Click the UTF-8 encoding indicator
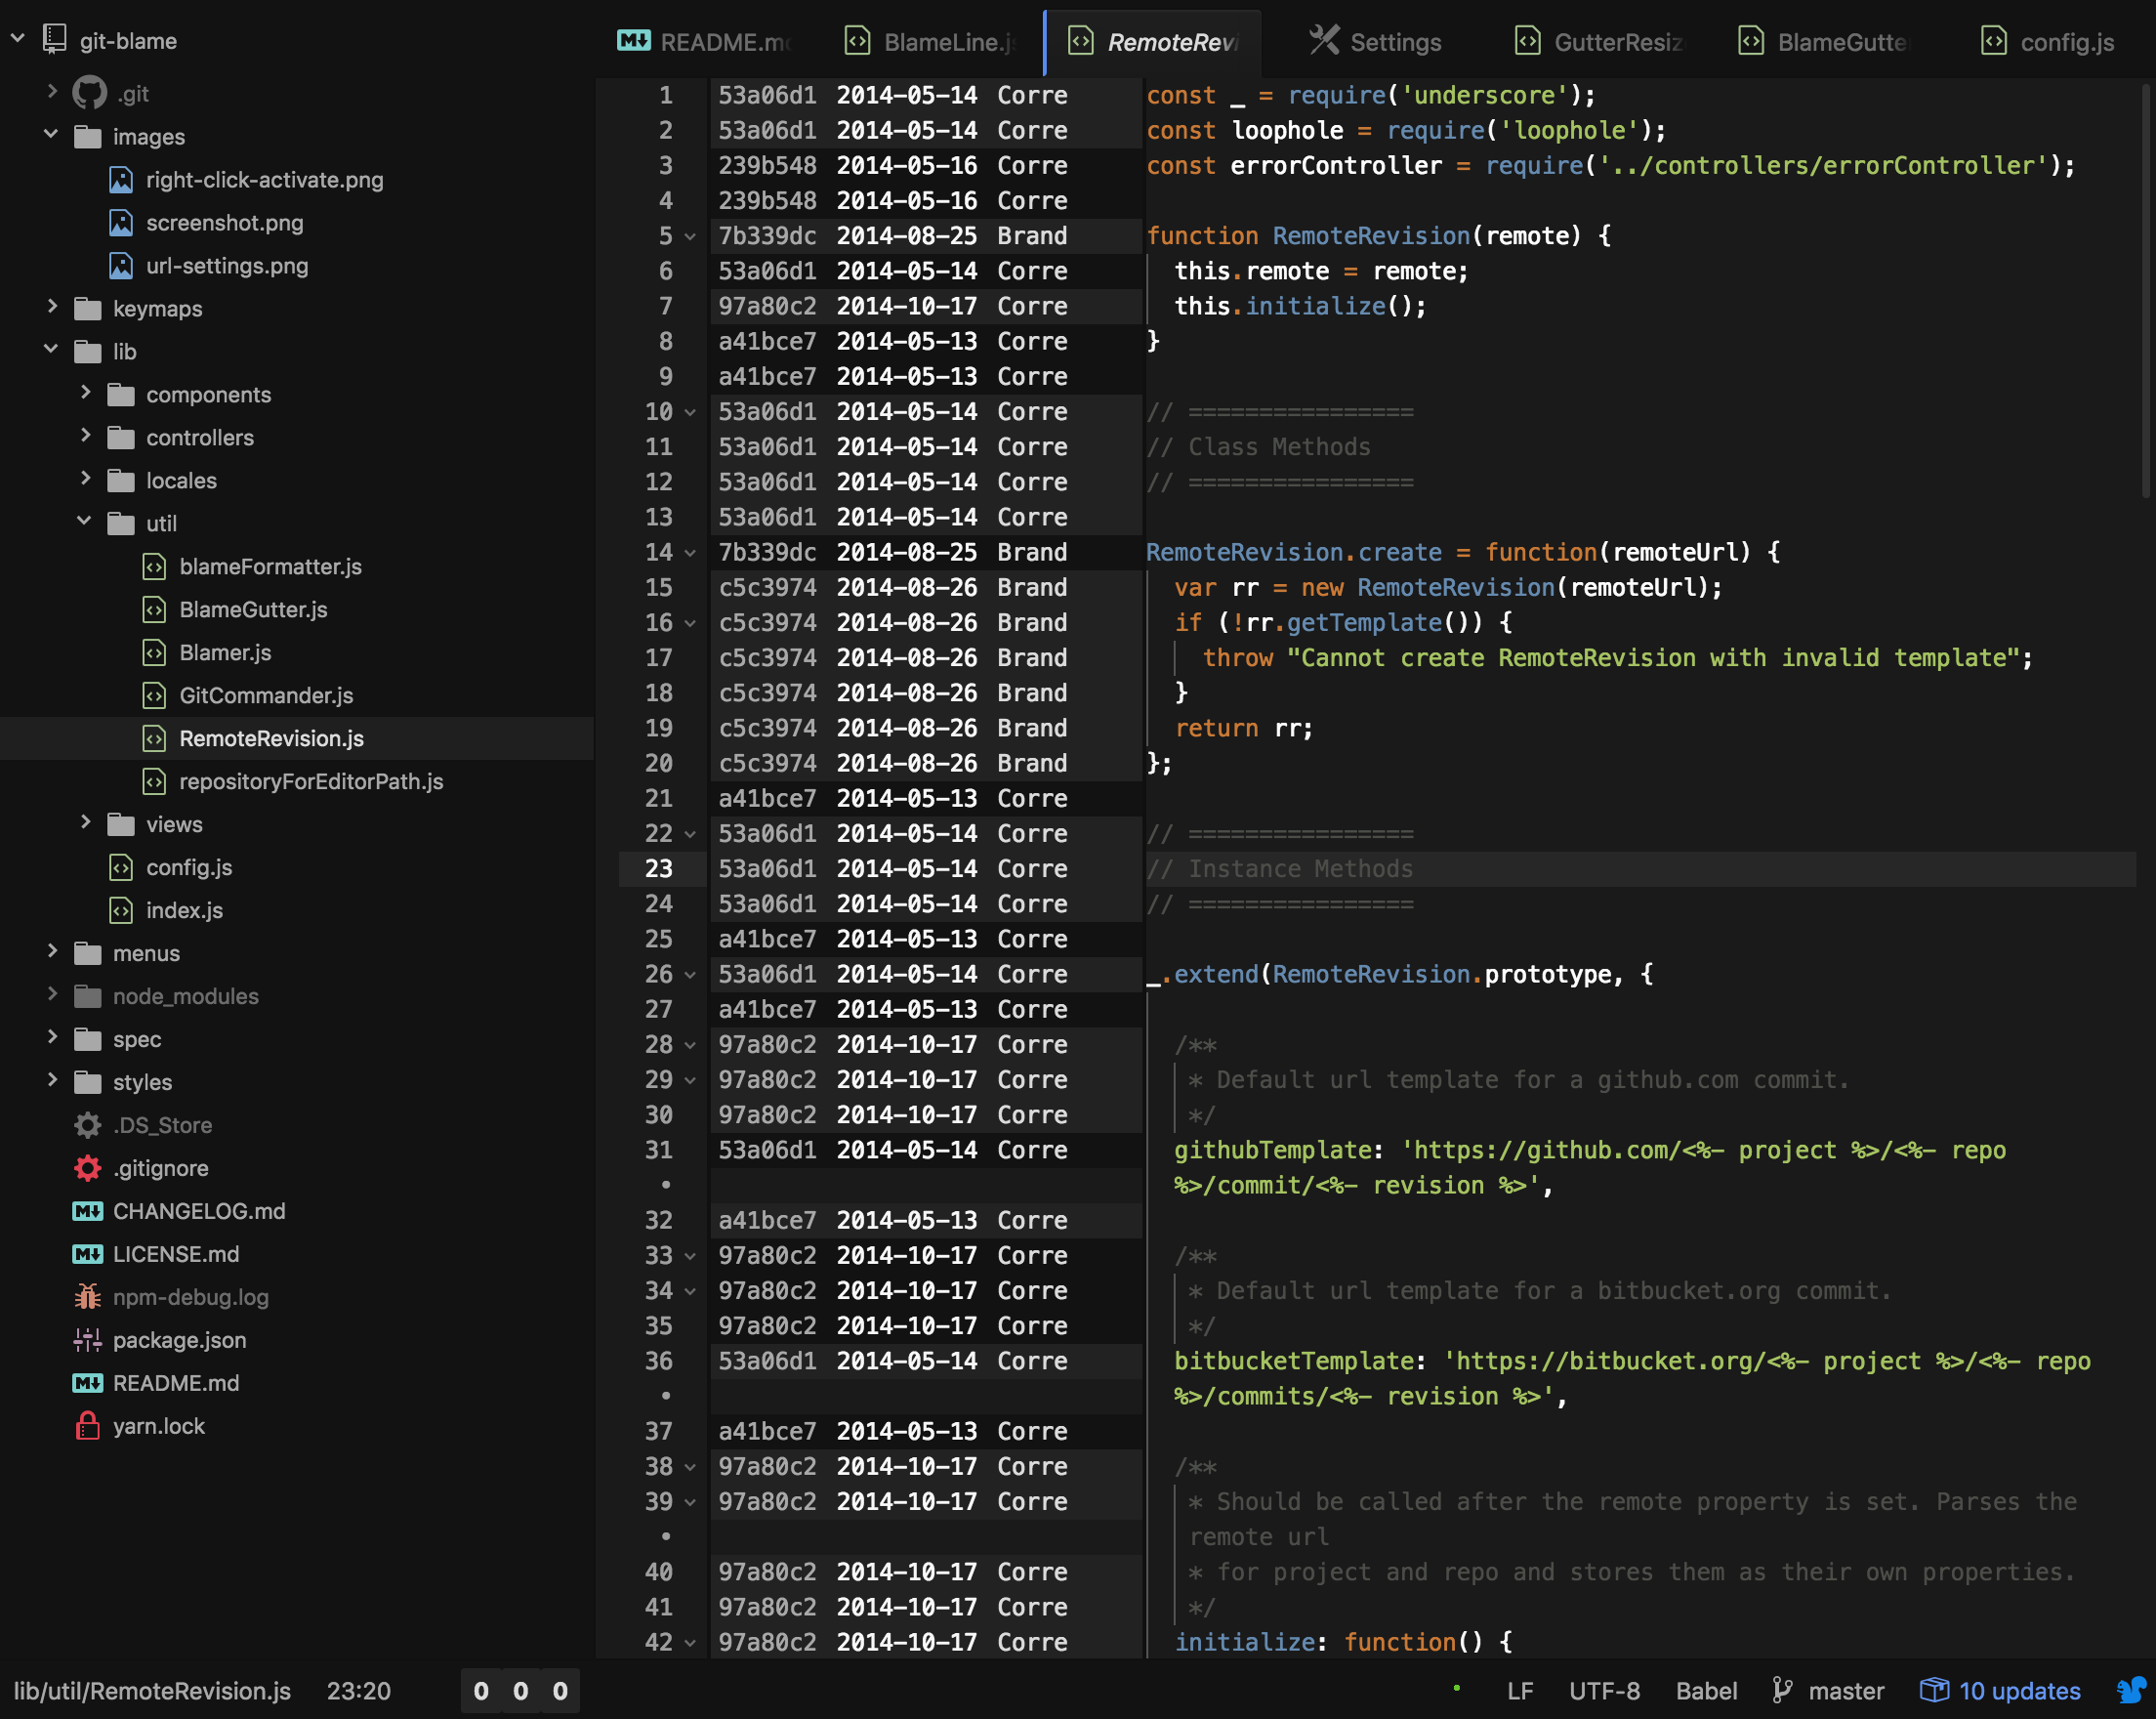The width and height of the screenshot is (2156, 1719). [x=1607, y=1688]
